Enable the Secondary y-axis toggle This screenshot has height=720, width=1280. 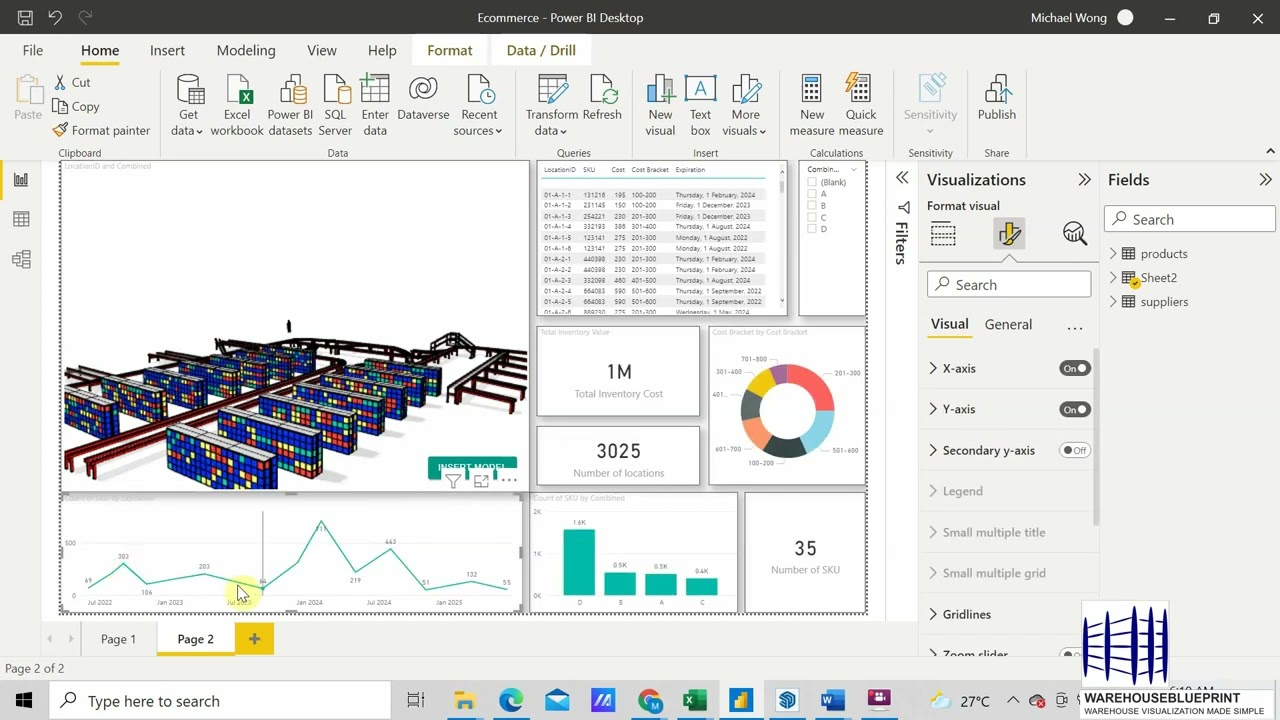point(1075,450)
